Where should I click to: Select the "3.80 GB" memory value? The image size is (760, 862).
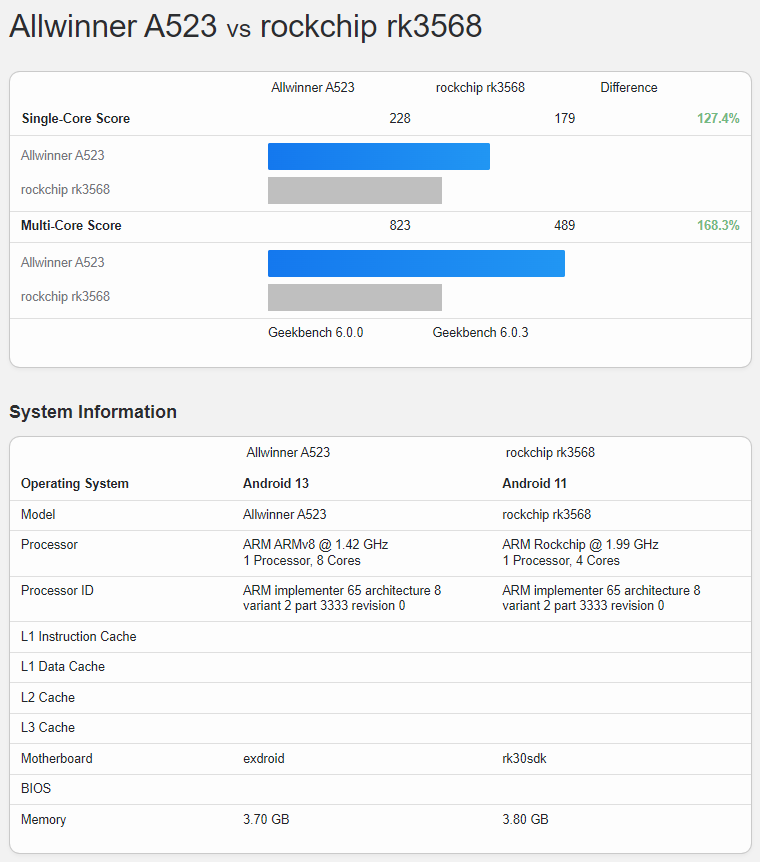coord(525,820)
